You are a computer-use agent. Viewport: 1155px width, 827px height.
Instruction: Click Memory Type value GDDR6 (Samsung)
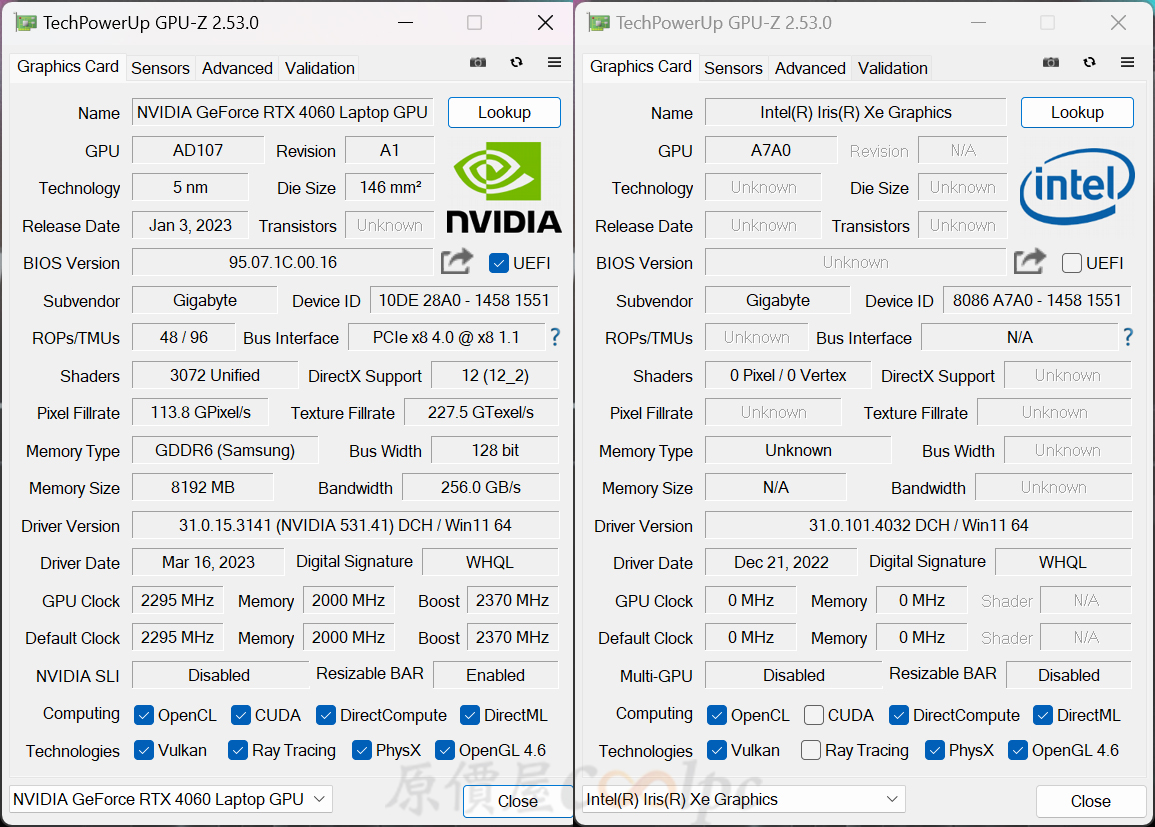coord(225,450)
